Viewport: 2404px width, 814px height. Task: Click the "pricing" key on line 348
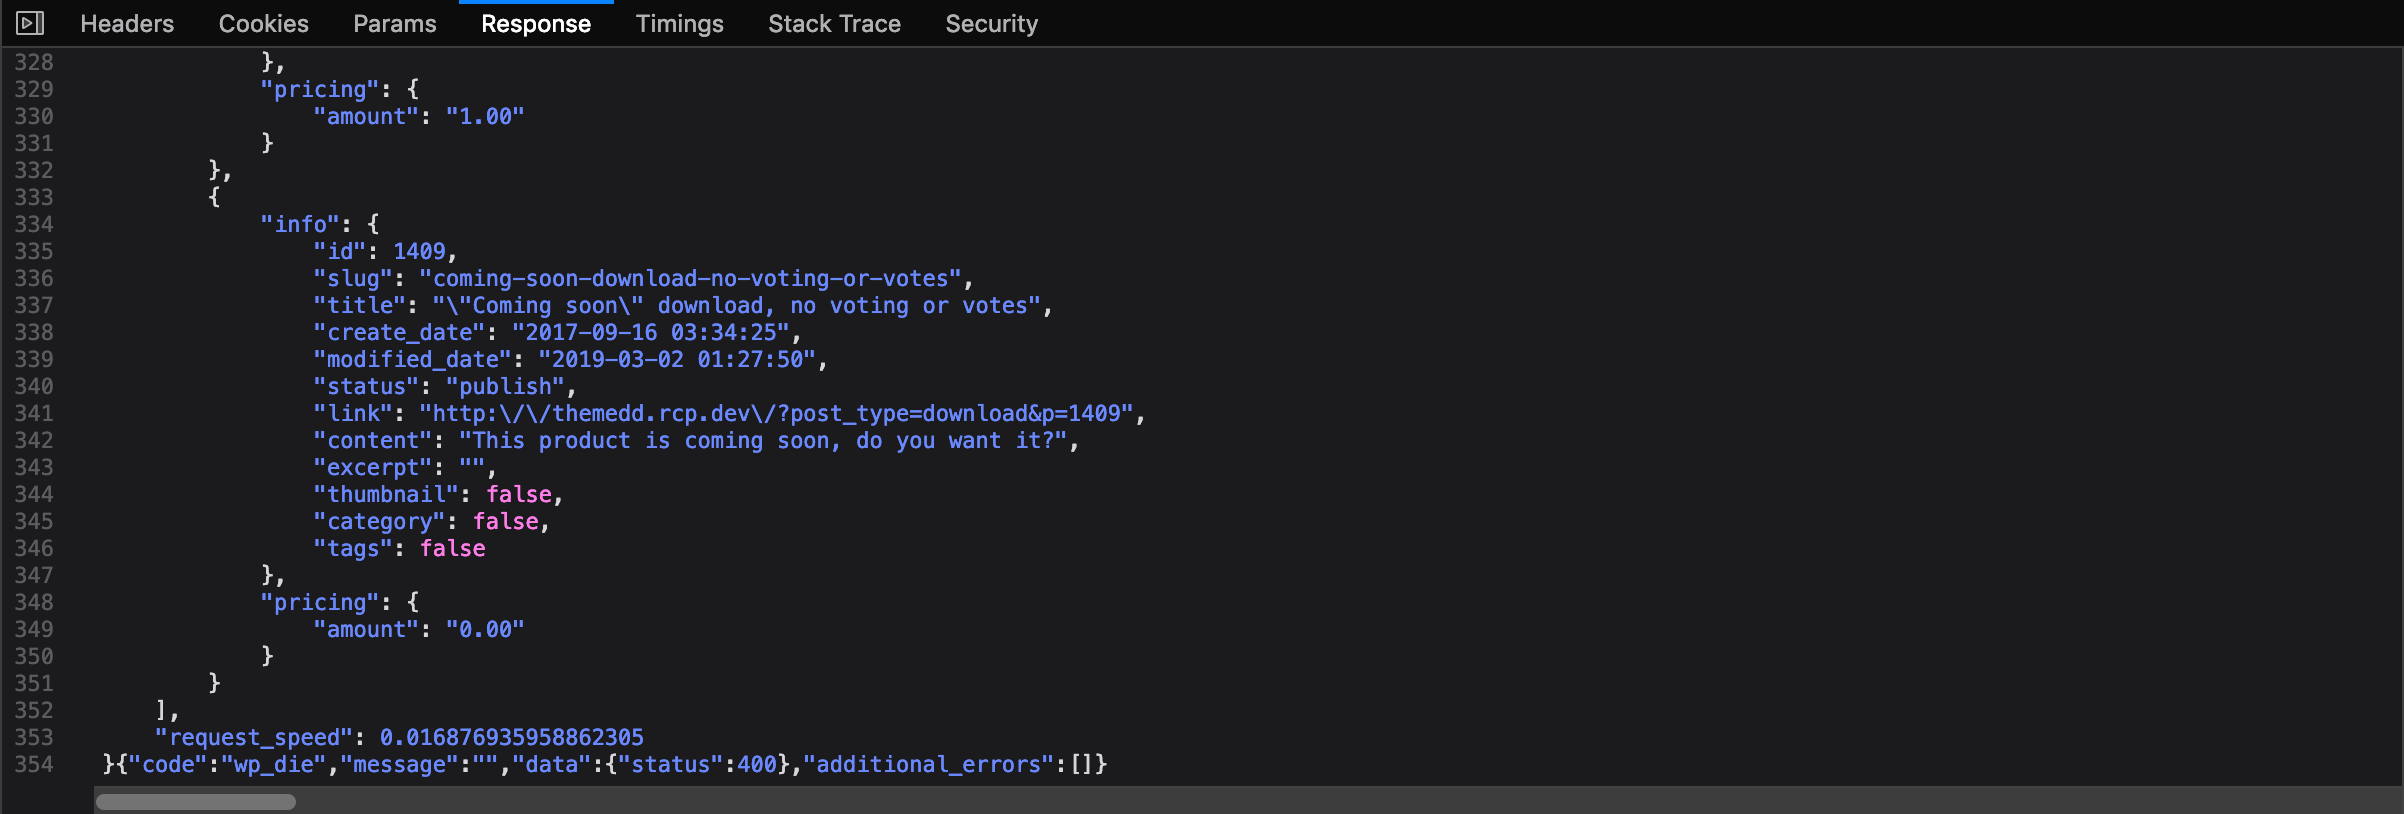(x=320, y=602)
